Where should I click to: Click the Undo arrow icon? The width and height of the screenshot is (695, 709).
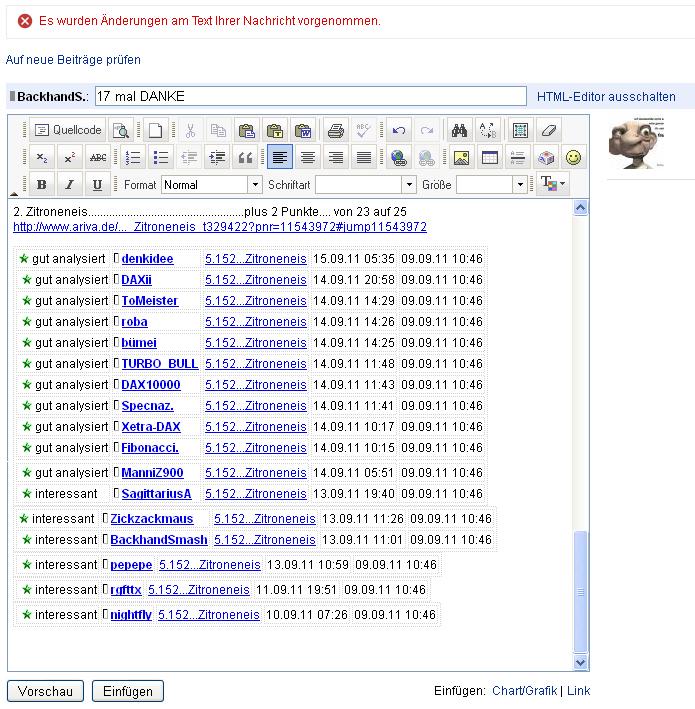[398, 131]
